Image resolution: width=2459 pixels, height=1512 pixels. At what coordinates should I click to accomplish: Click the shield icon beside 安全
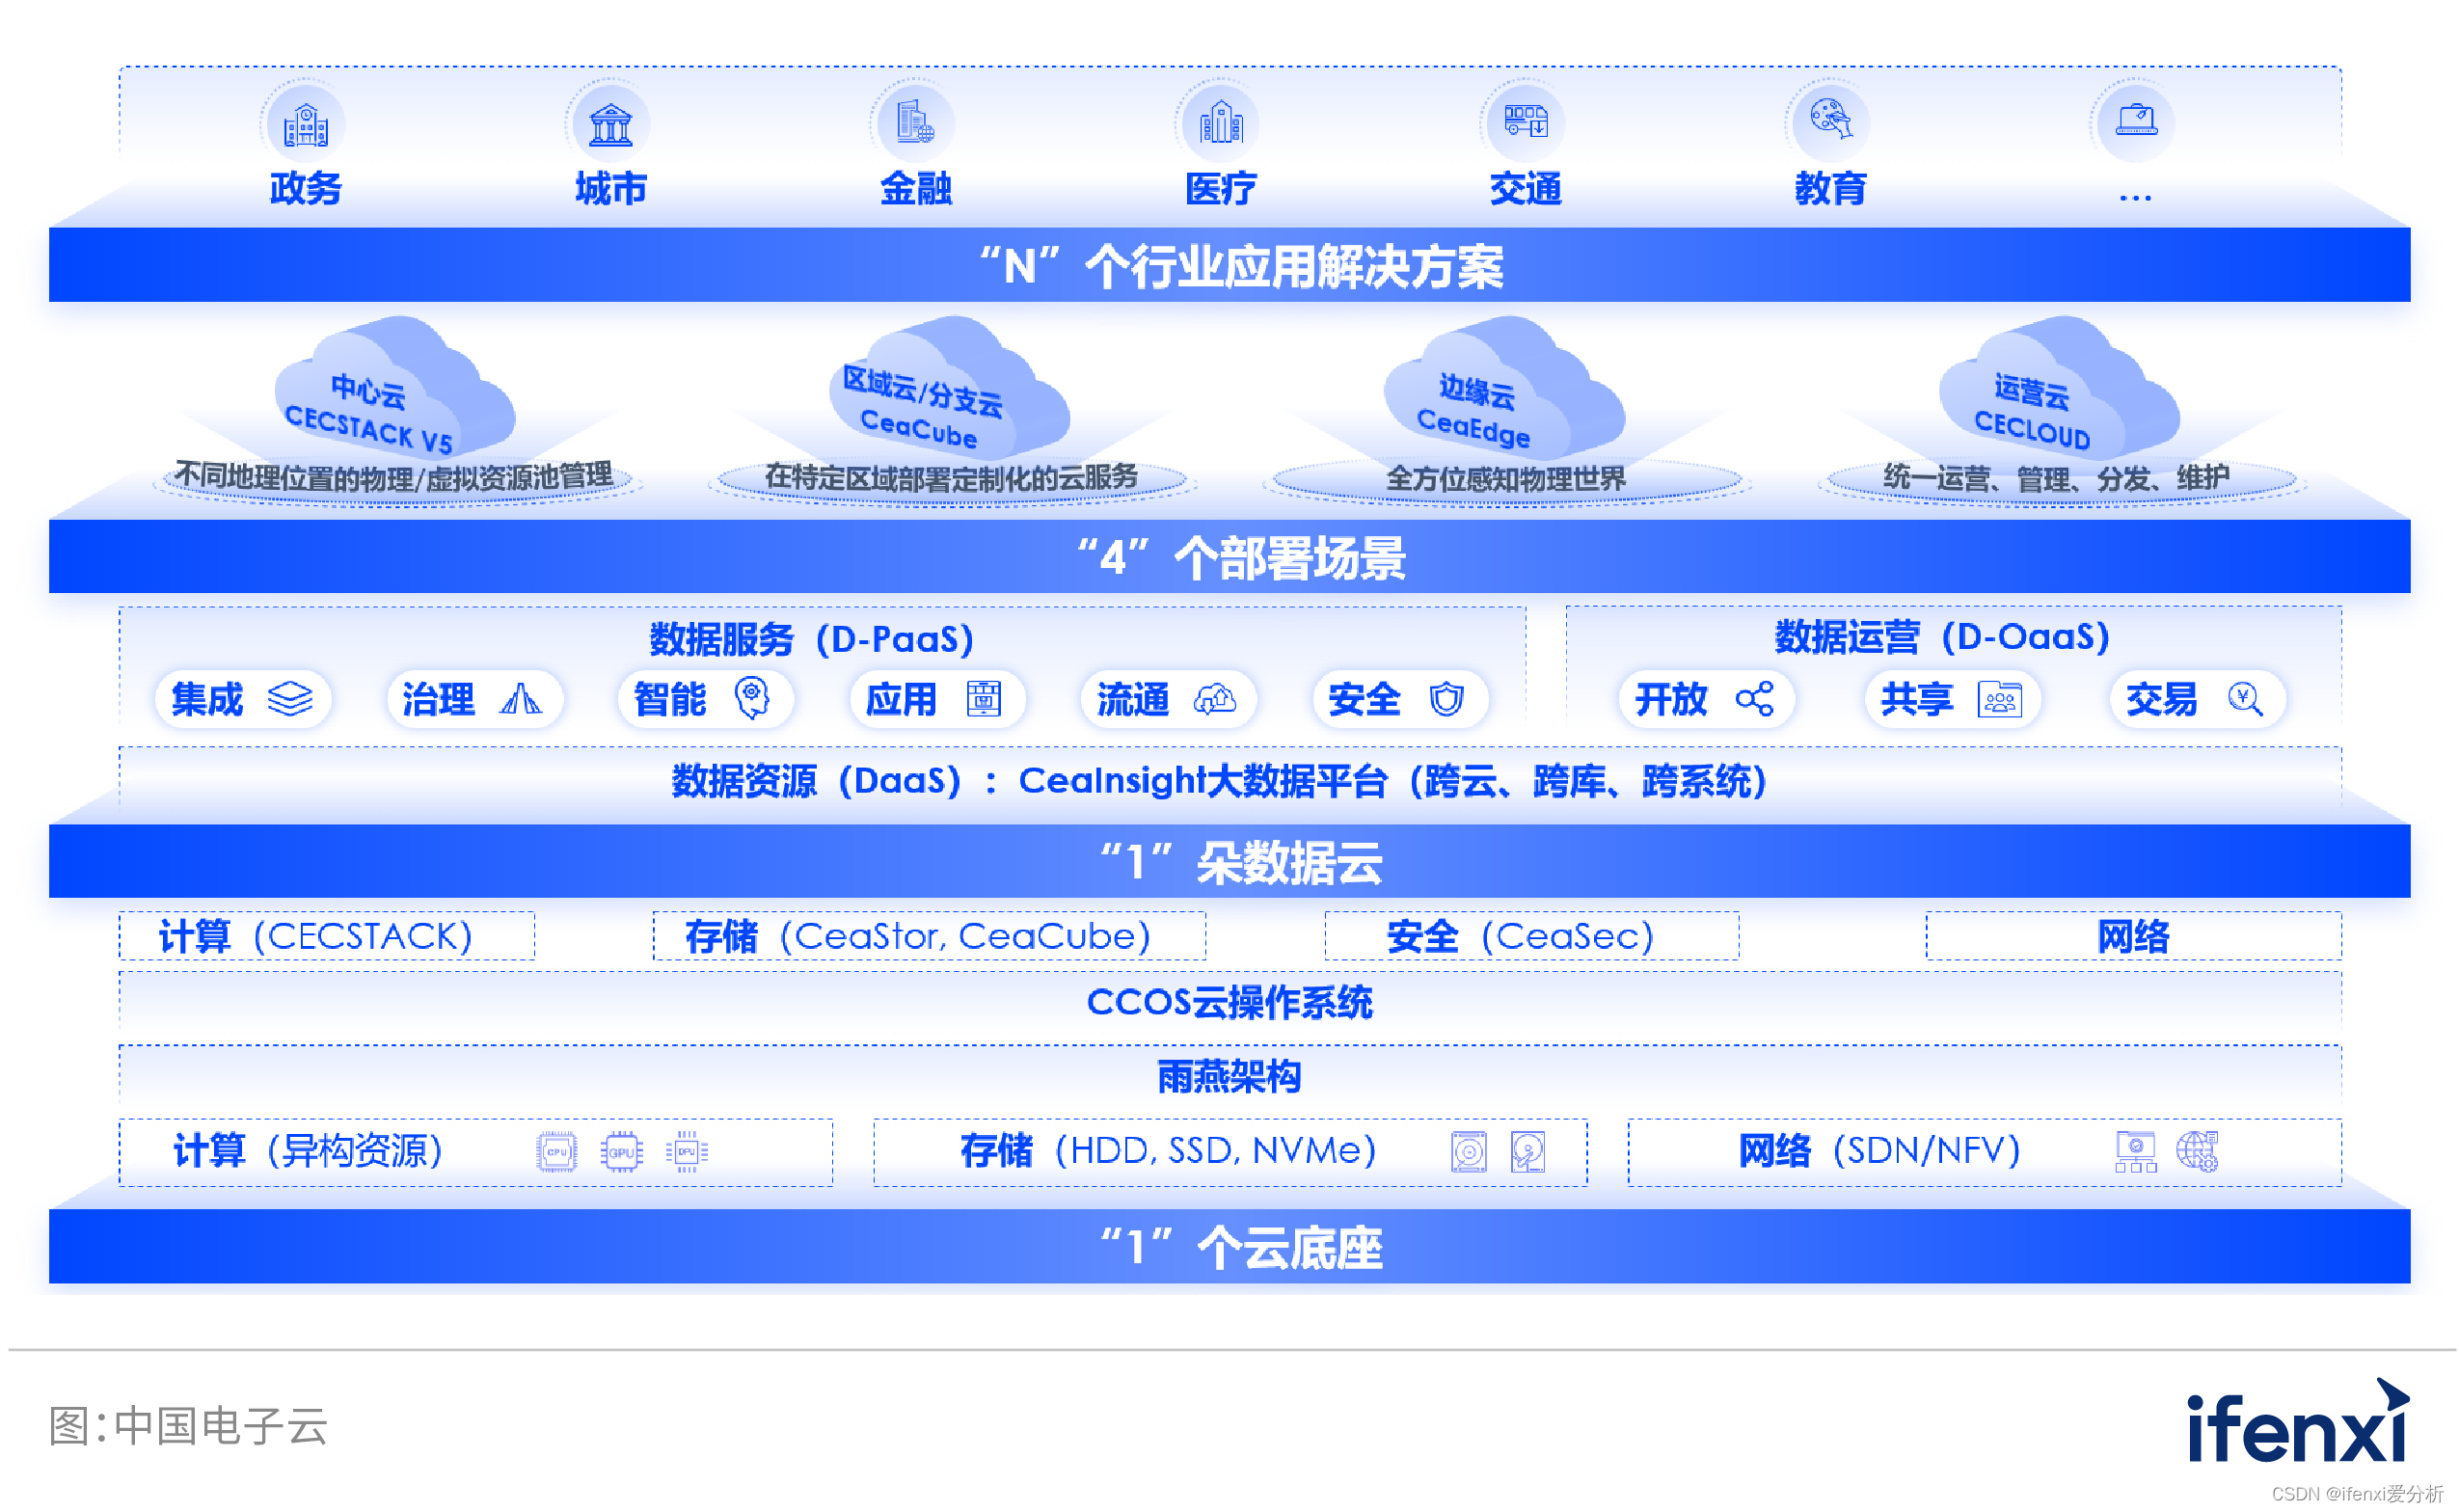pos(1446,698)
